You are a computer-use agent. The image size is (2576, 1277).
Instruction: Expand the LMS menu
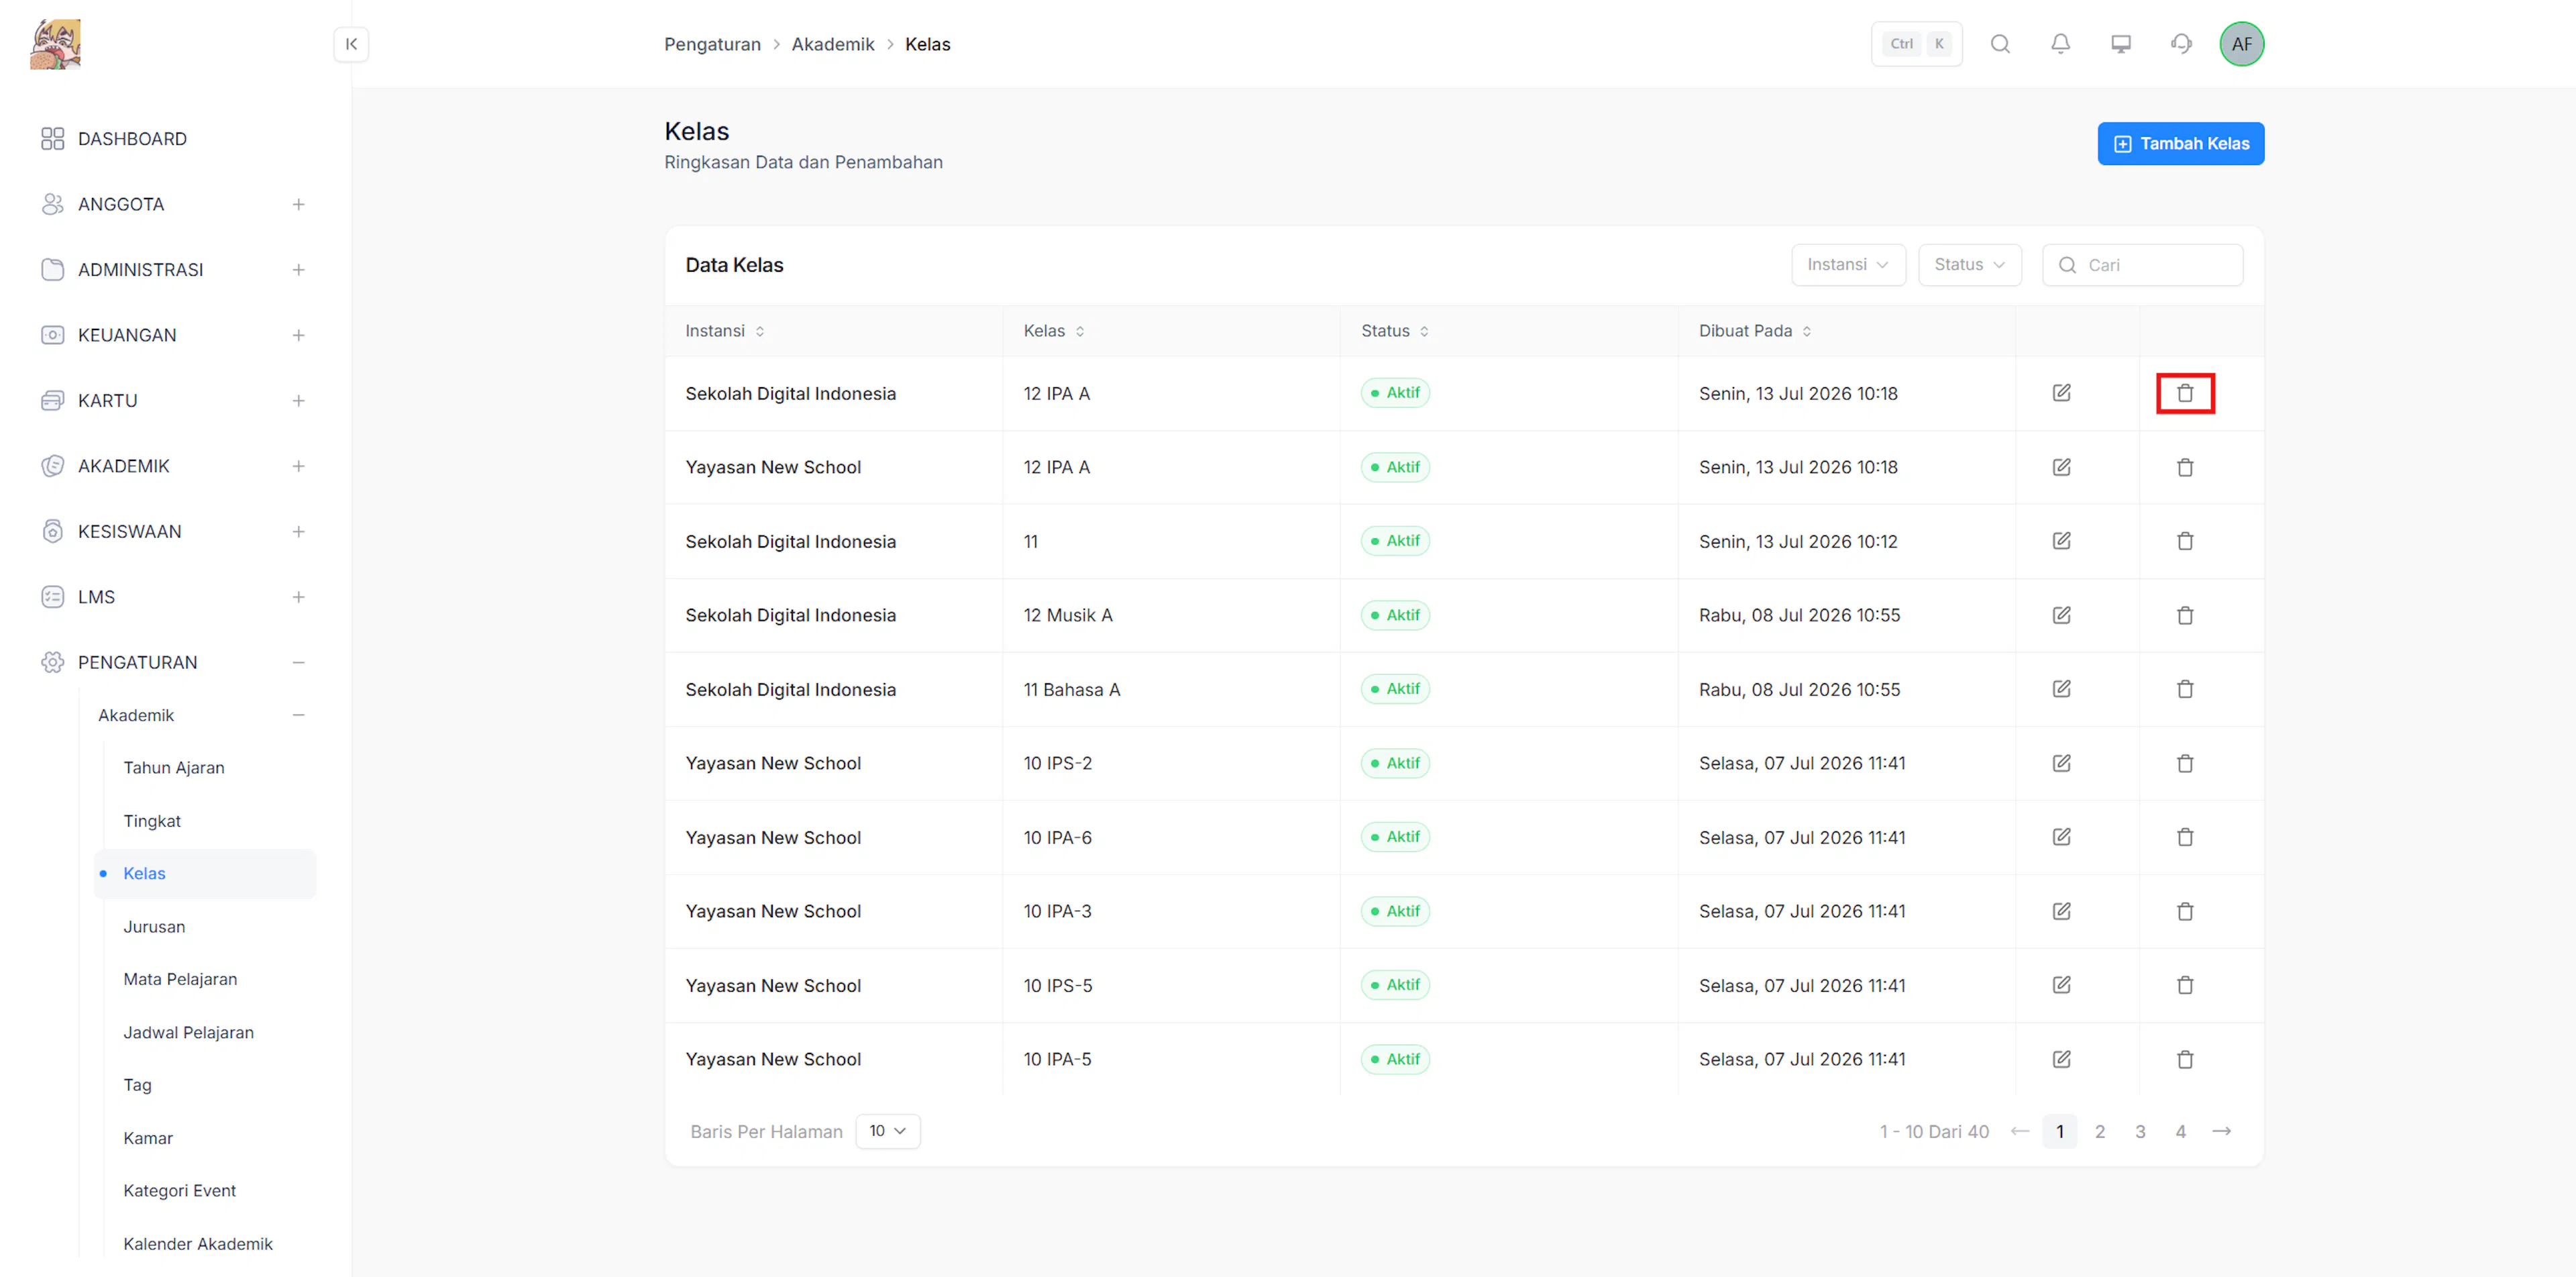298,597
